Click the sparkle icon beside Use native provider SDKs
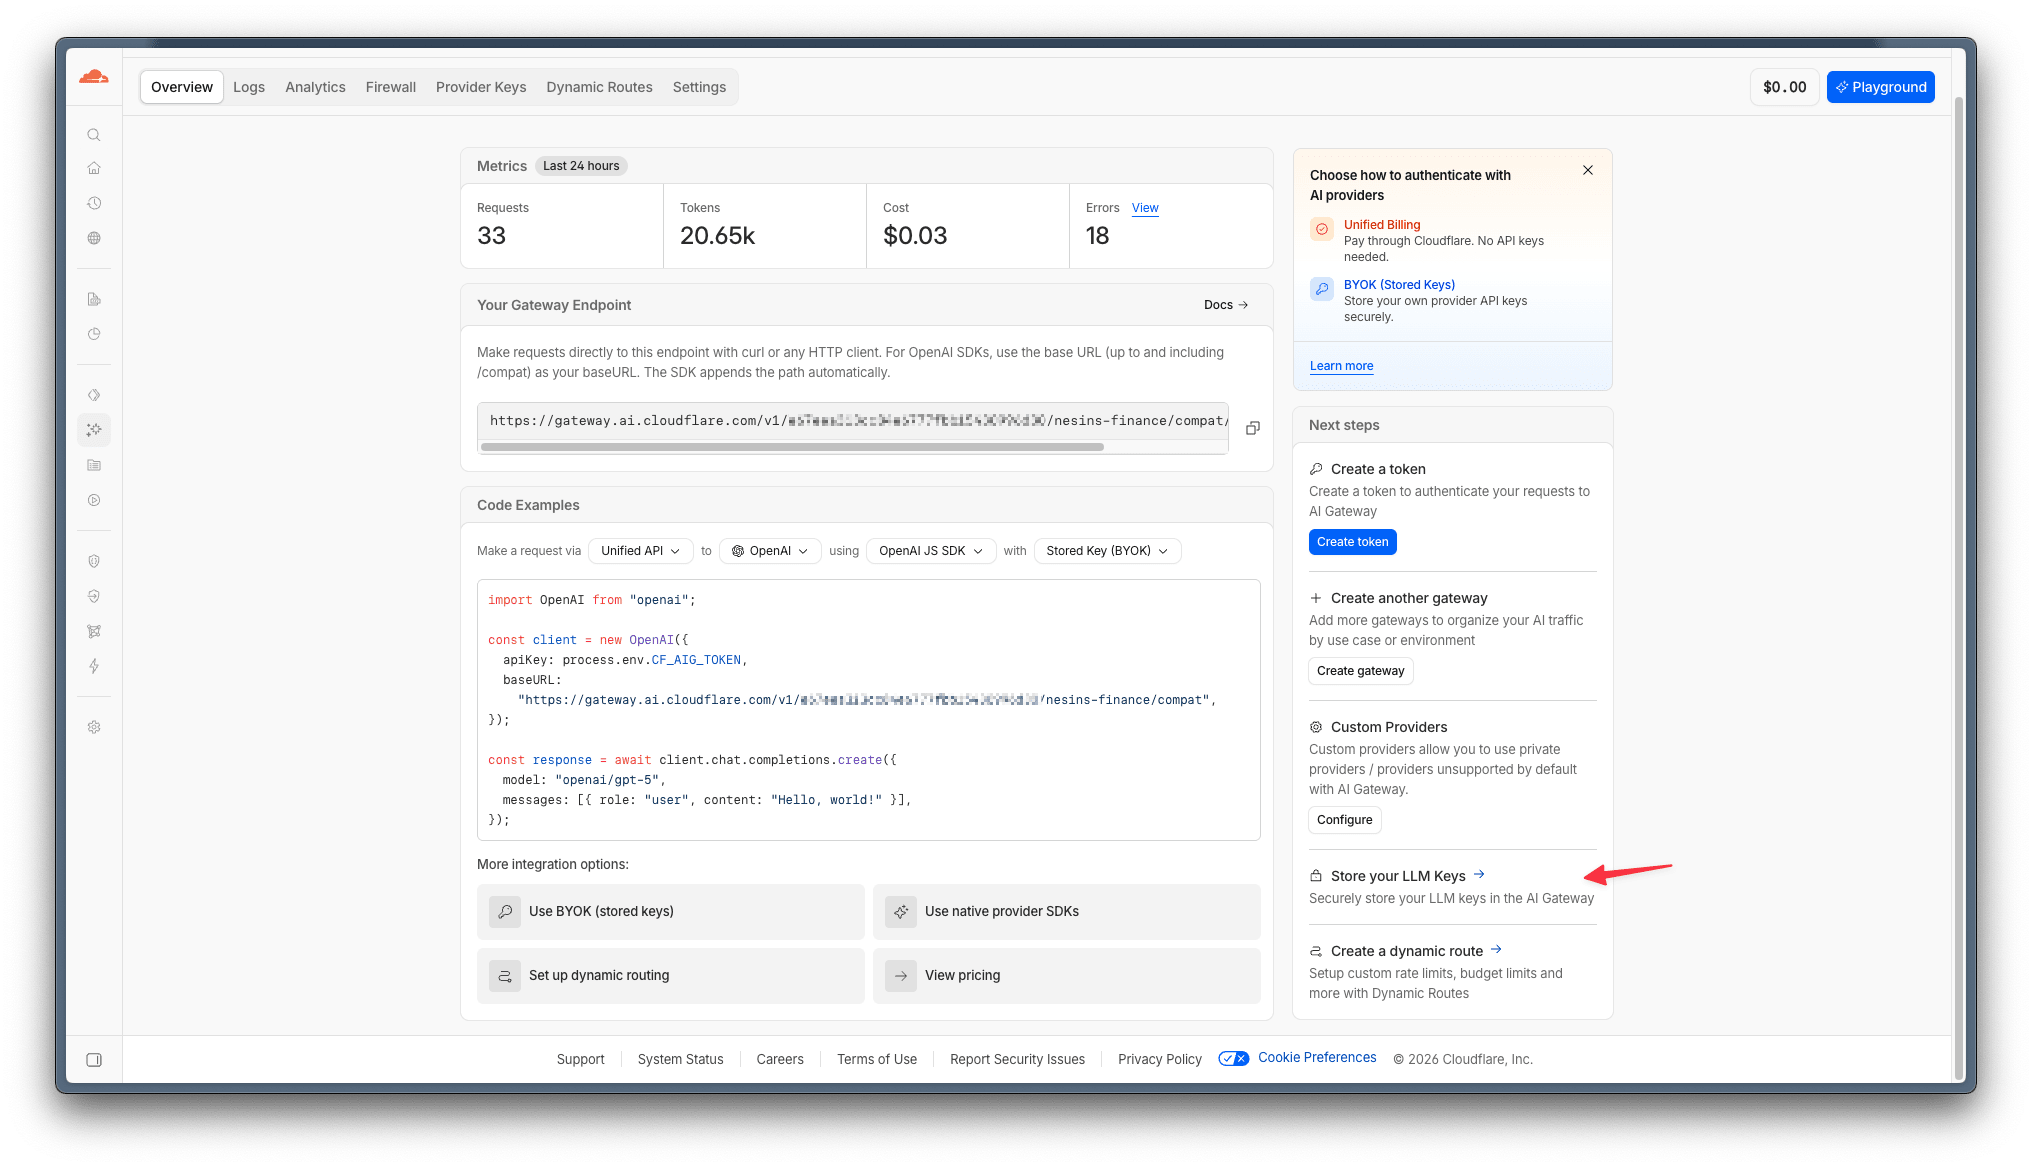 point(901,912)
